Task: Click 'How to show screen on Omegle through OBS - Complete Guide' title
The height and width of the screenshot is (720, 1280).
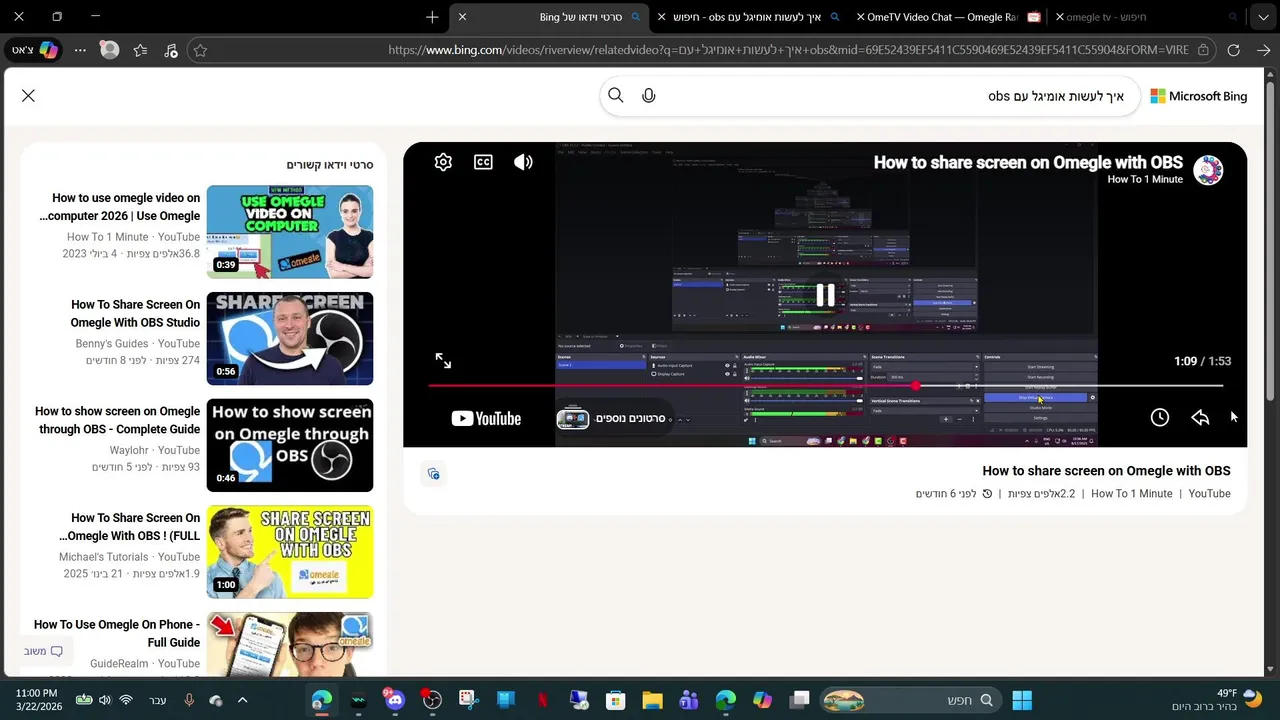Action: click(118, 420)
